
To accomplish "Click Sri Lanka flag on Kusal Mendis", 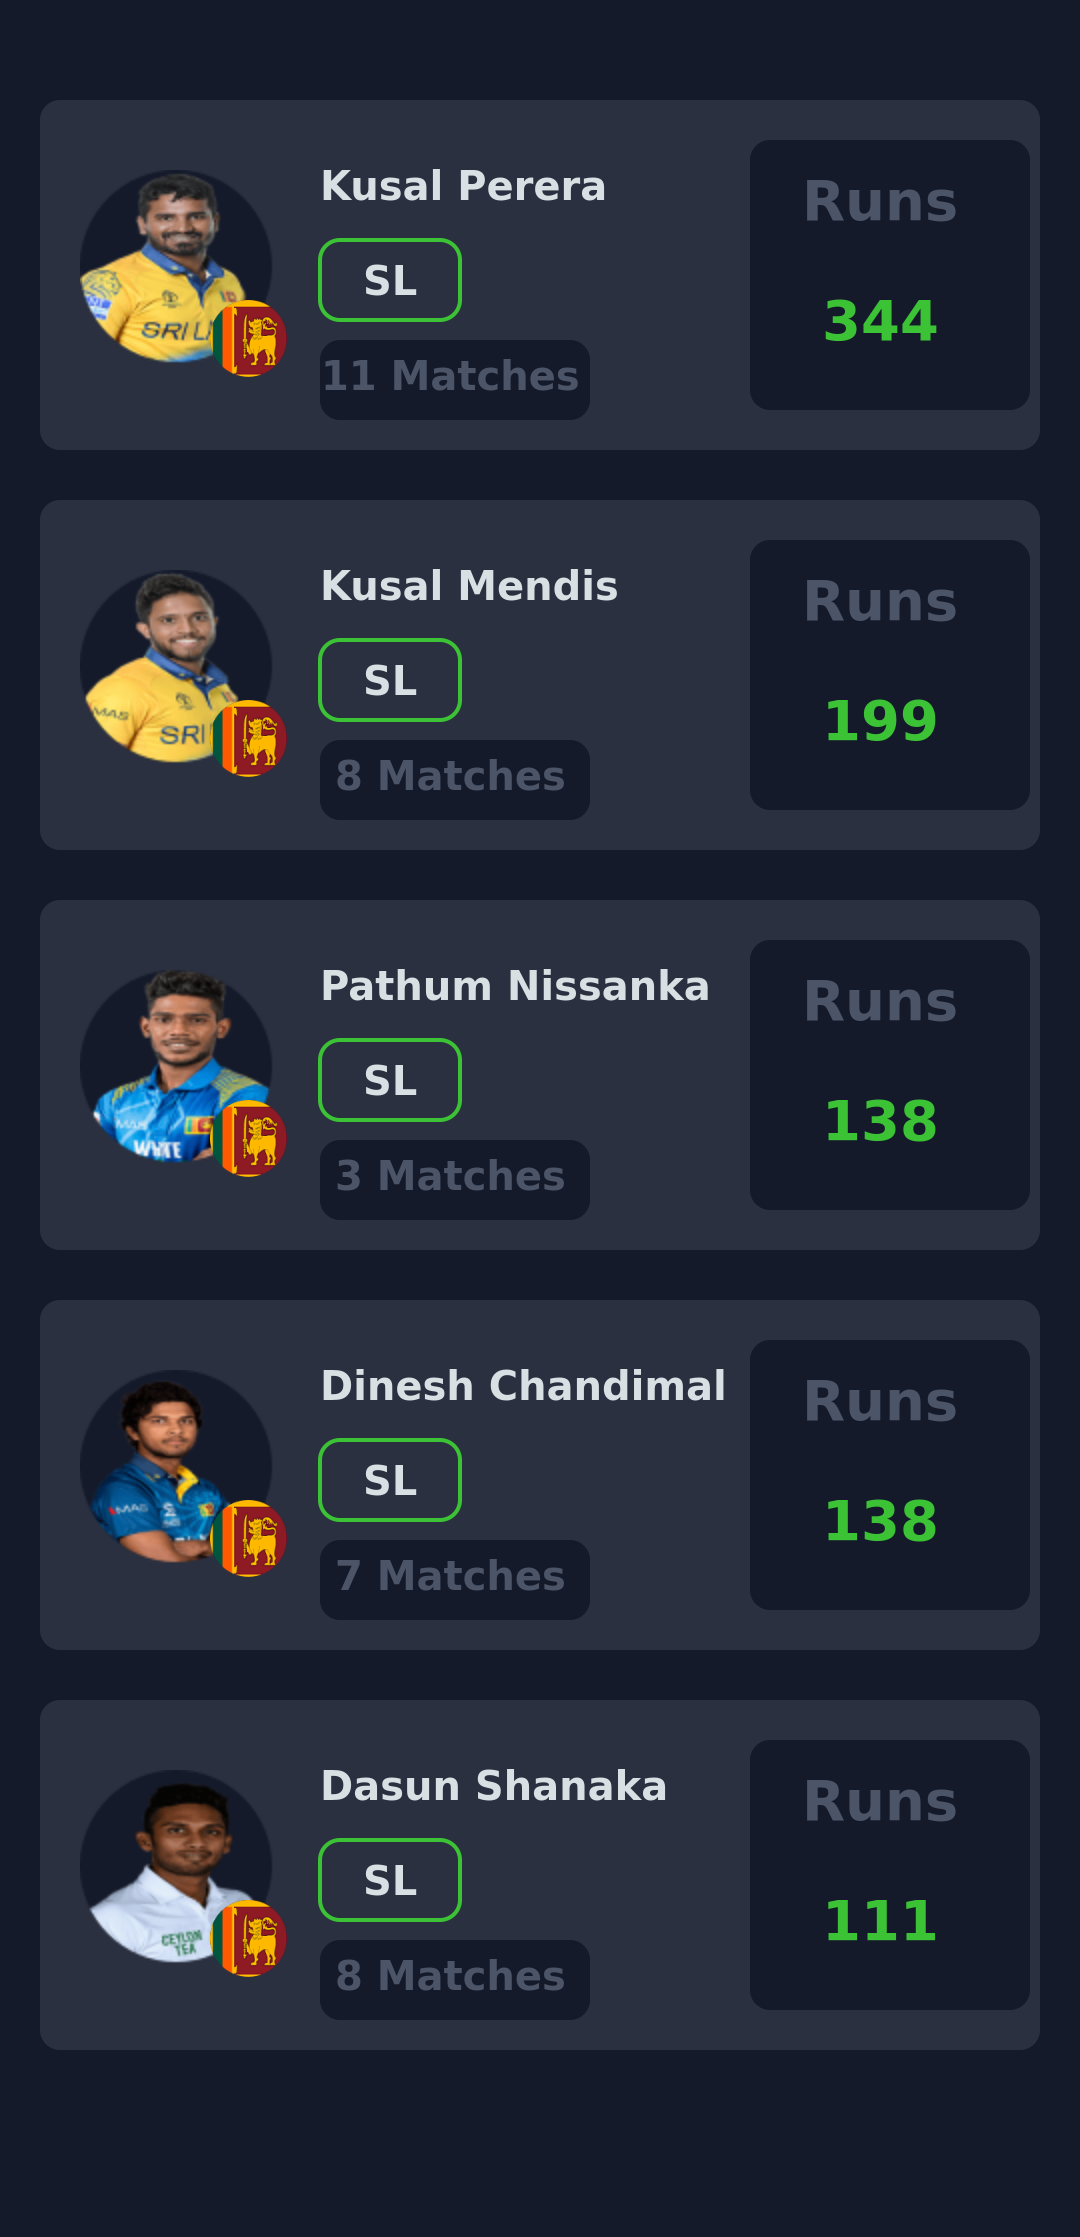I will point(249,739).
